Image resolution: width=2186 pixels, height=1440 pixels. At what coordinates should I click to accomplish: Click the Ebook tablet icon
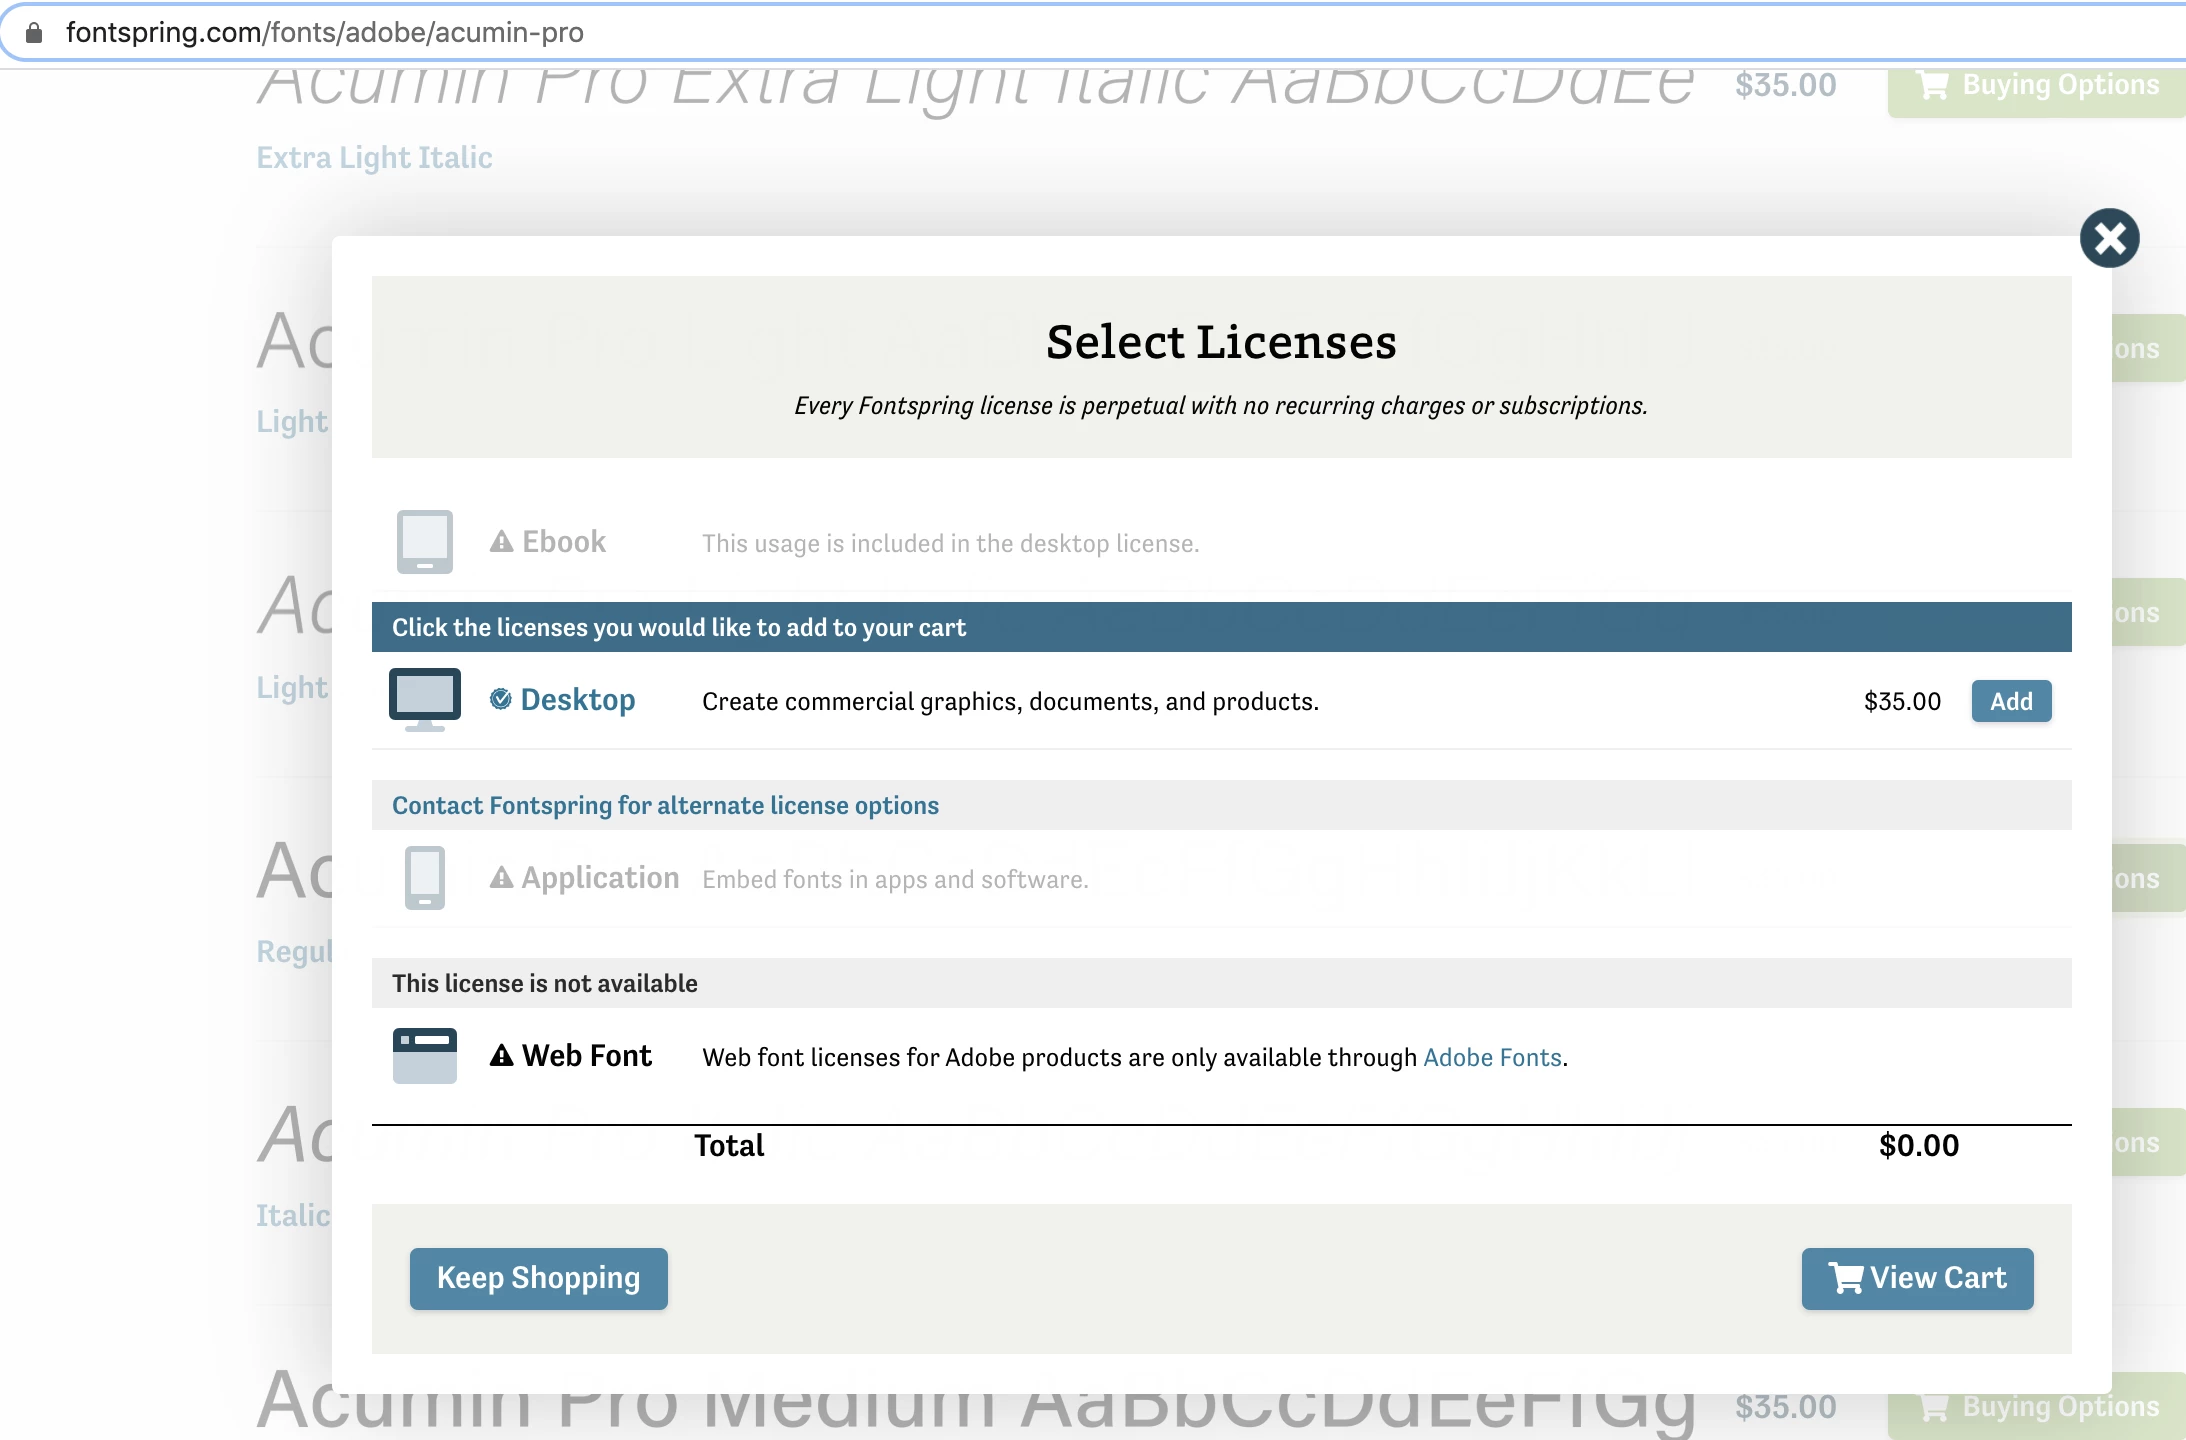click(x=424, y=541)
